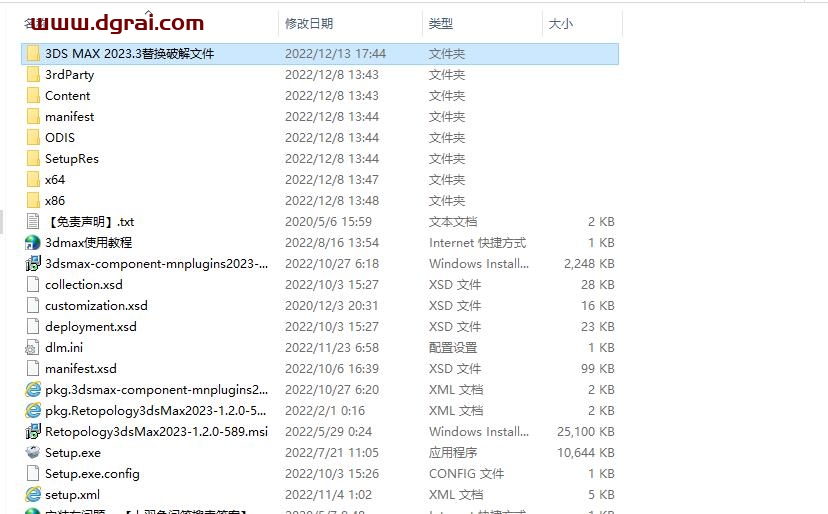Select the dlm.ini file name
The image size is (828, 514).
[x=64, y=348]
